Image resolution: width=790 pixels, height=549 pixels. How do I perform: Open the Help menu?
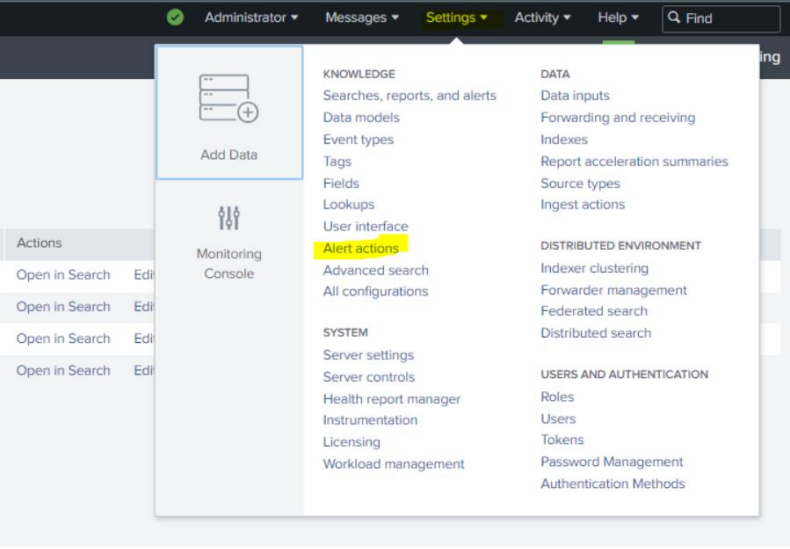point(618,17)
